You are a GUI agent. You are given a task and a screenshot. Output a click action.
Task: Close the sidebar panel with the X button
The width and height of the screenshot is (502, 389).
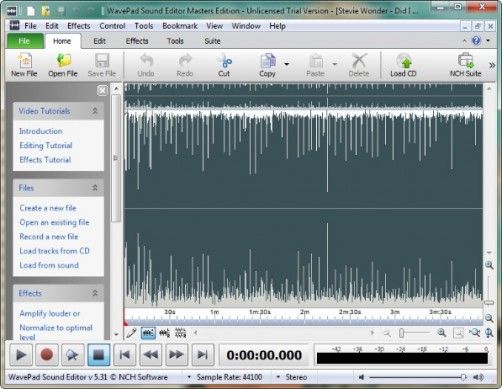[103, 90]
